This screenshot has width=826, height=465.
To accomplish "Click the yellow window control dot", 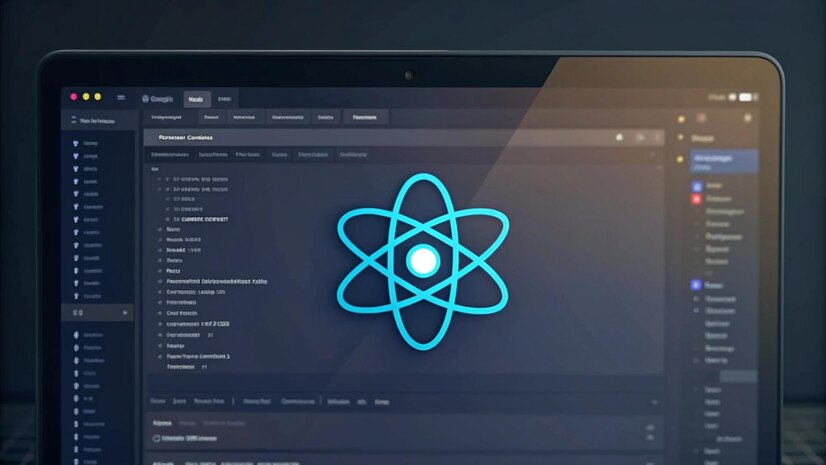I will click(x=85, y=96).
